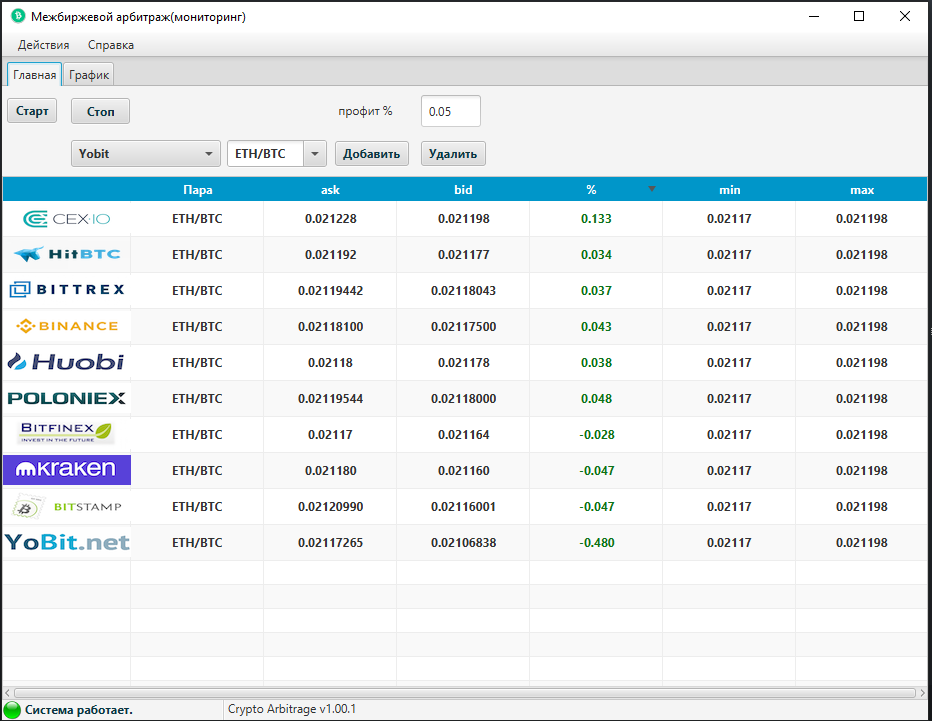Click ETH/BTC pair cell in Kraken row
The height and width of the screenshot is (721, 932).
pos(197,470)
